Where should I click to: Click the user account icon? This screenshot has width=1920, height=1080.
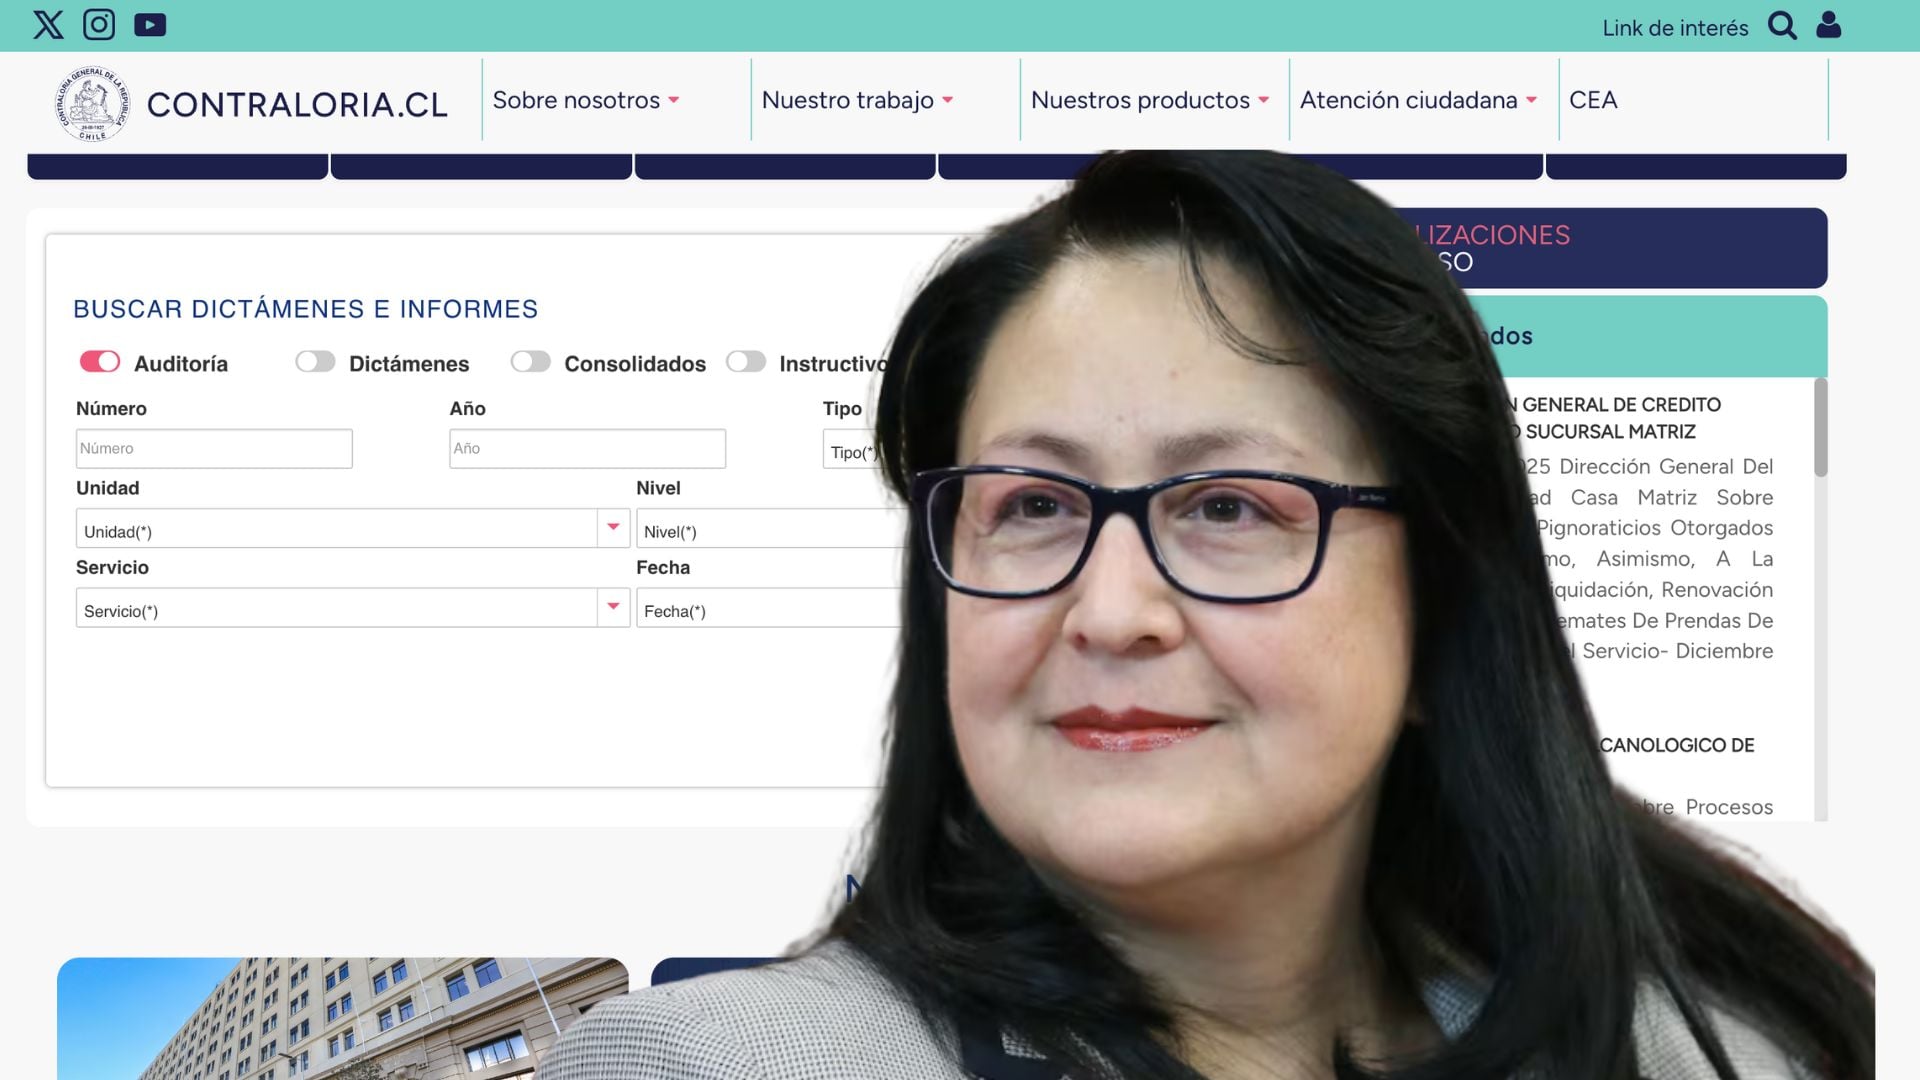[1828, 25]
